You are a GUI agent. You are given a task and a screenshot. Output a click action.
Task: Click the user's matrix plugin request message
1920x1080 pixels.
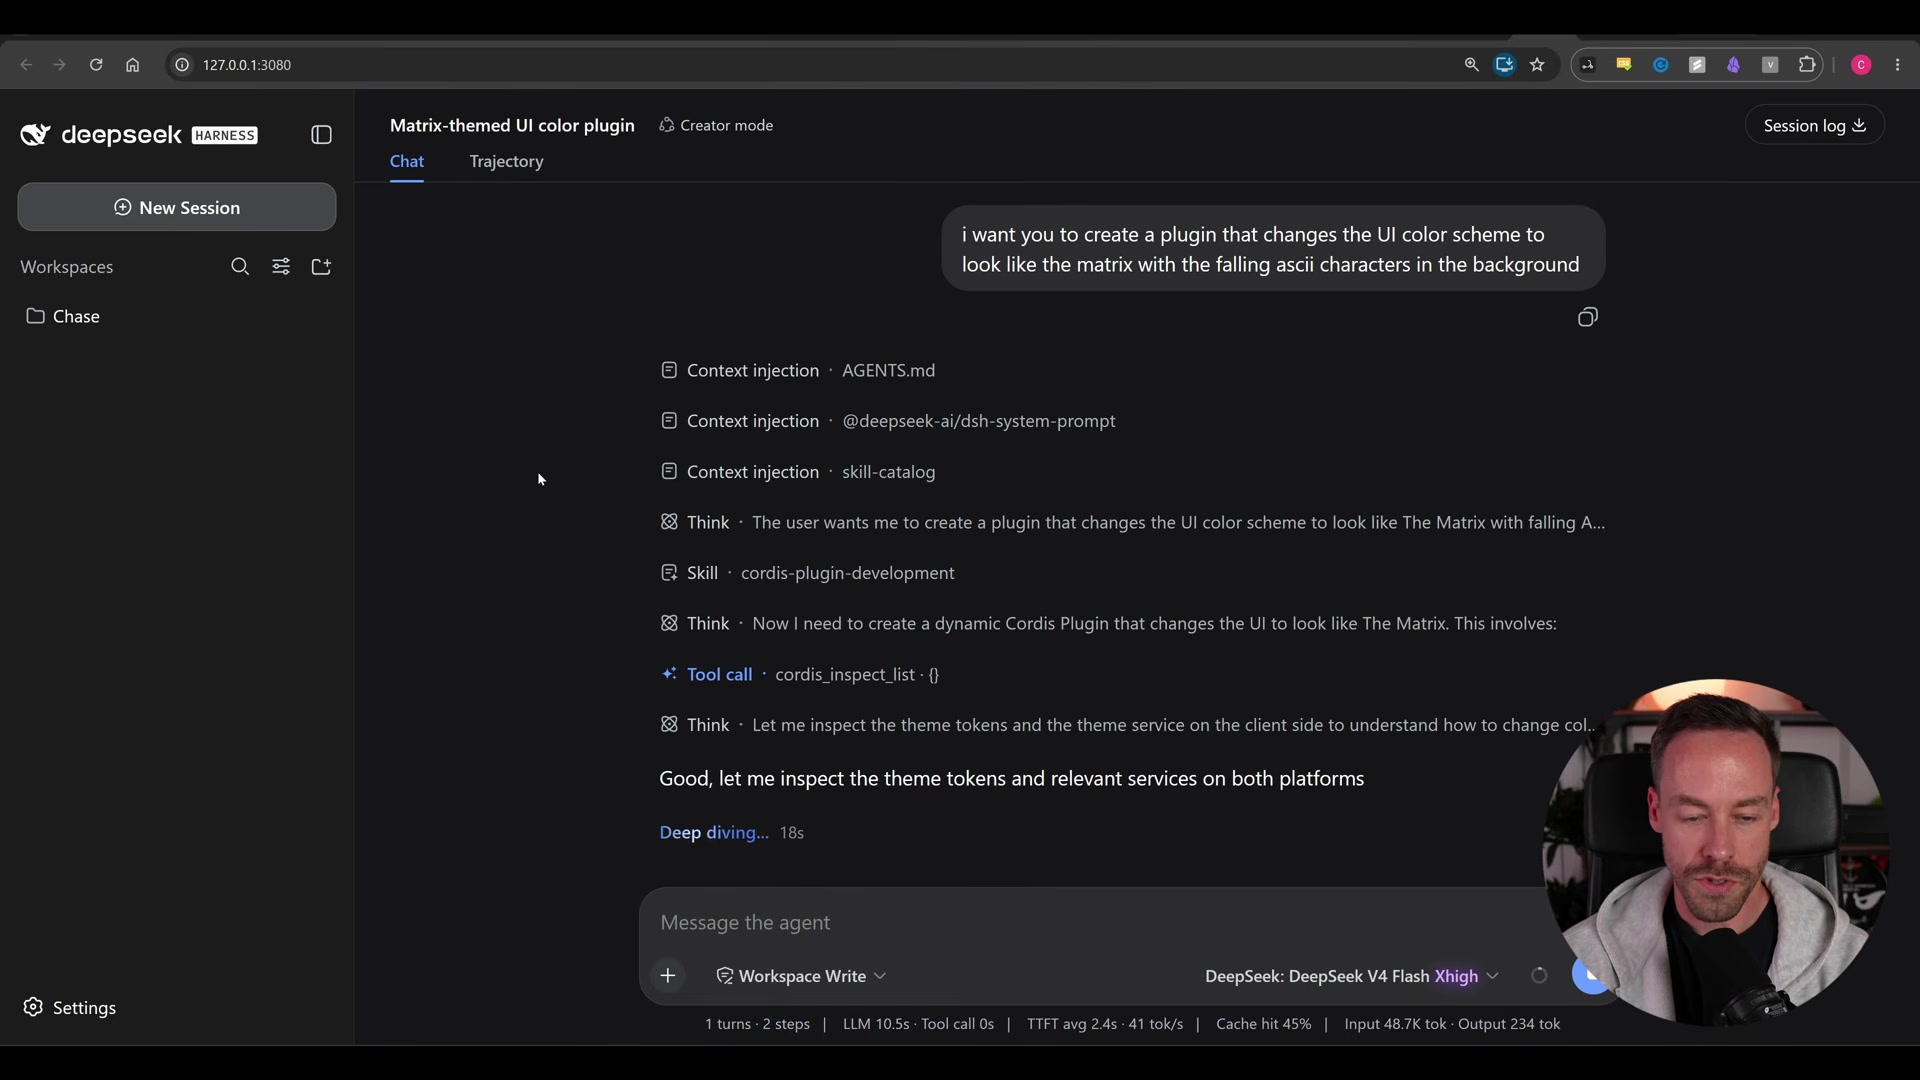[x=1272, y=249]
